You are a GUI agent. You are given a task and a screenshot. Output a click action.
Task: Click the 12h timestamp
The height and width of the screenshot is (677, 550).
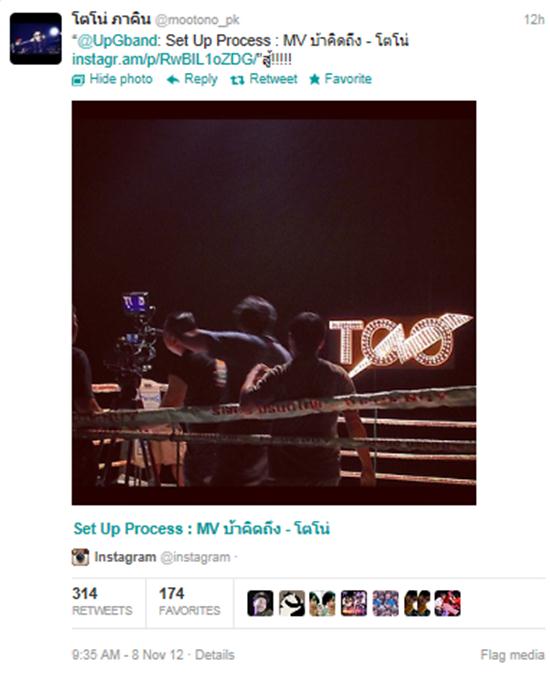534,20
